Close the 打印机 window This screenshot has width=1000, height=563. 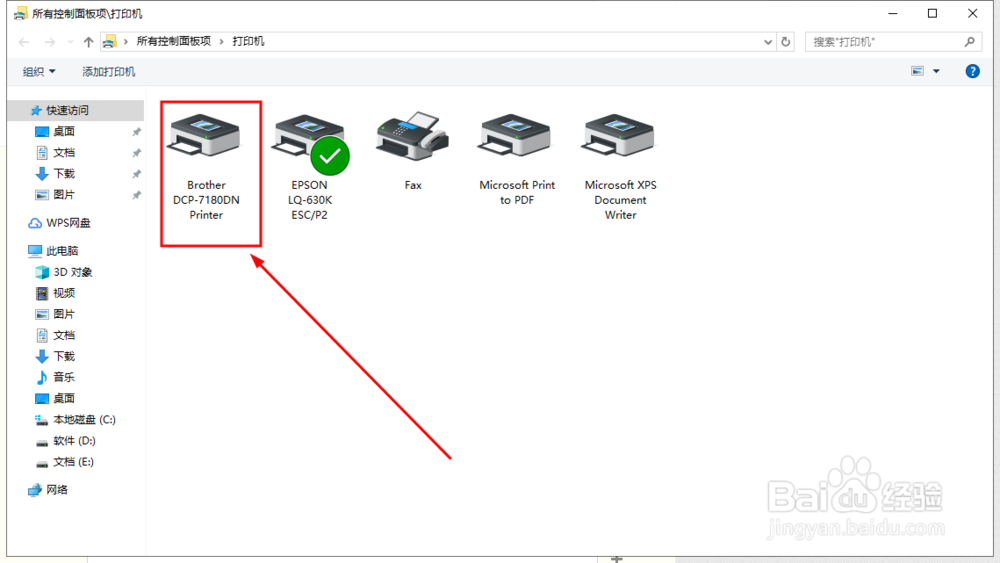(972, 13)
